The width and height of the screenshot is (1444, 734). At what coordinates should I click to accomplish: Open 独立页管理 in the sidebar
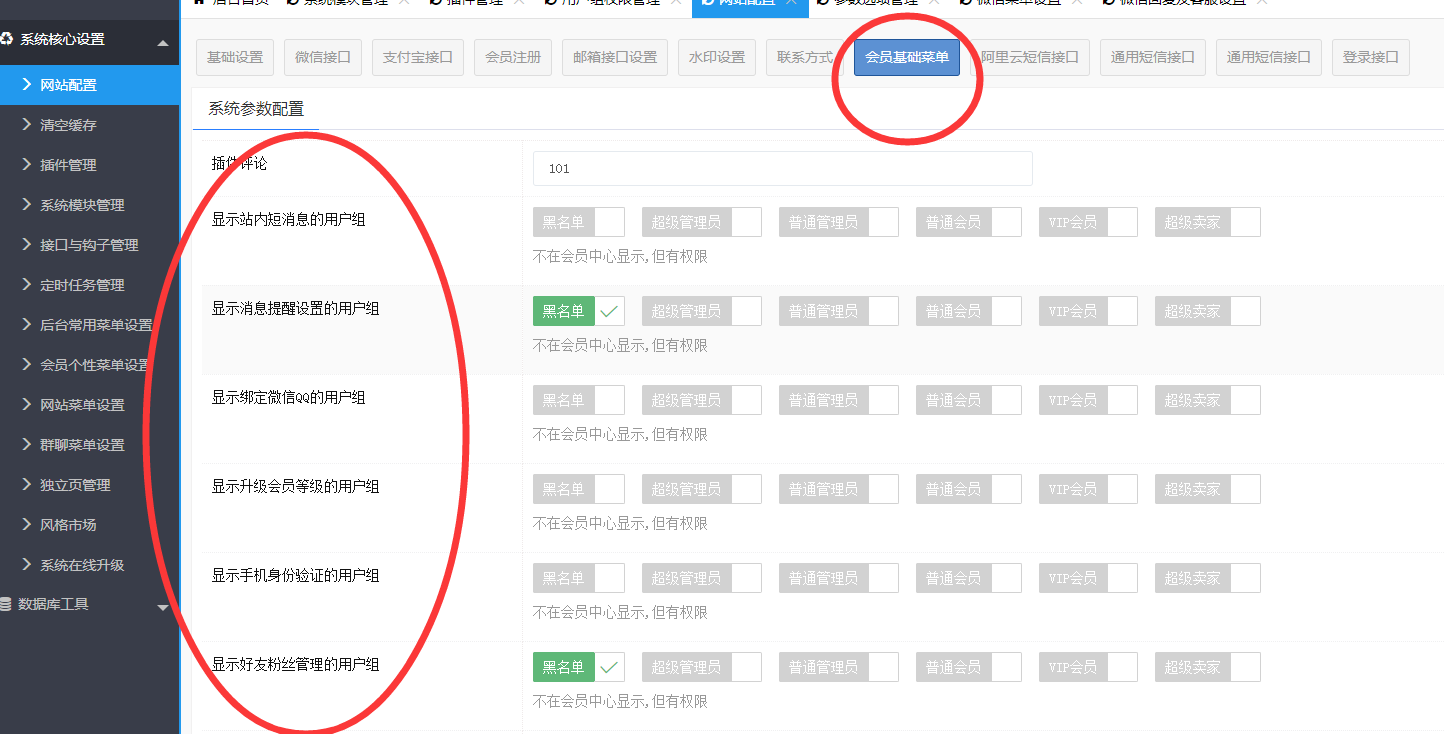pos(75,485)
